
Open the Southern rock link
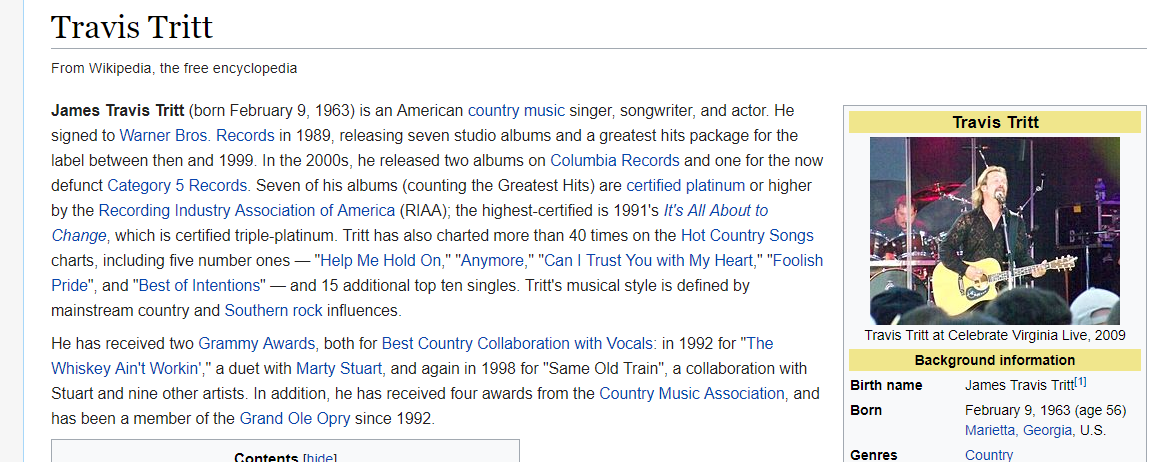(x=273, y=310)
